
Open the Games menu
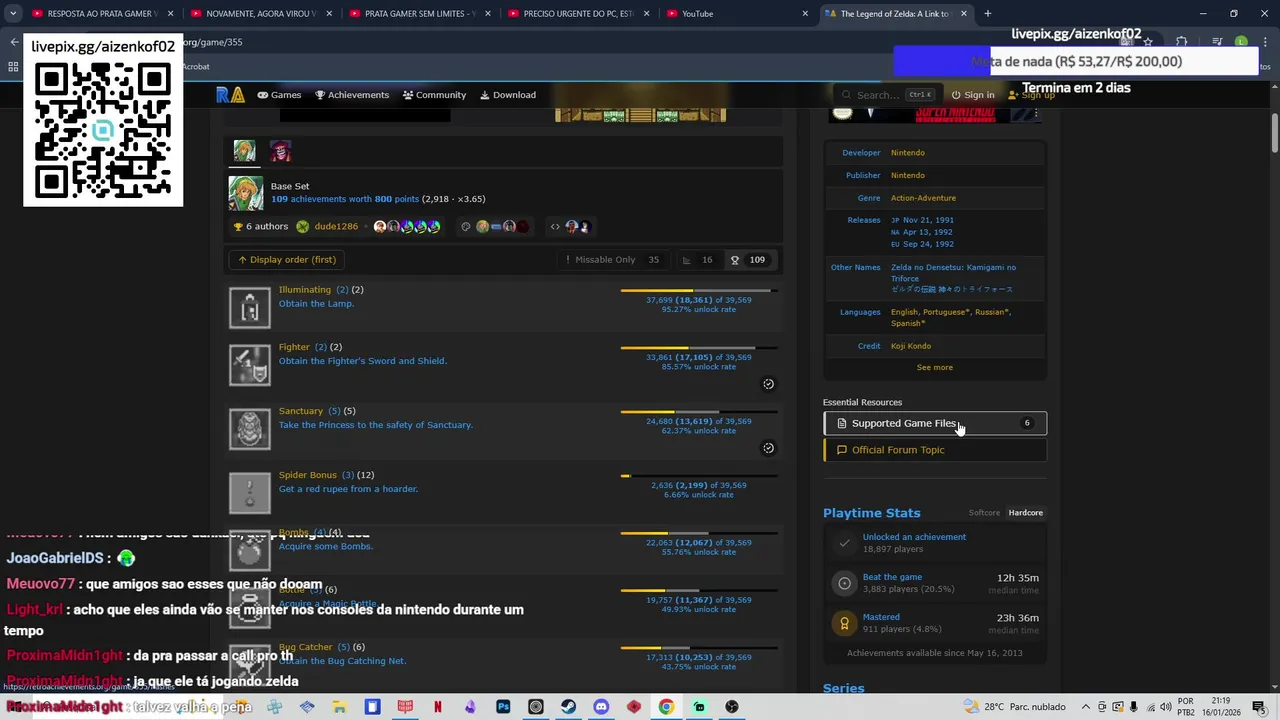click(279, 95)
